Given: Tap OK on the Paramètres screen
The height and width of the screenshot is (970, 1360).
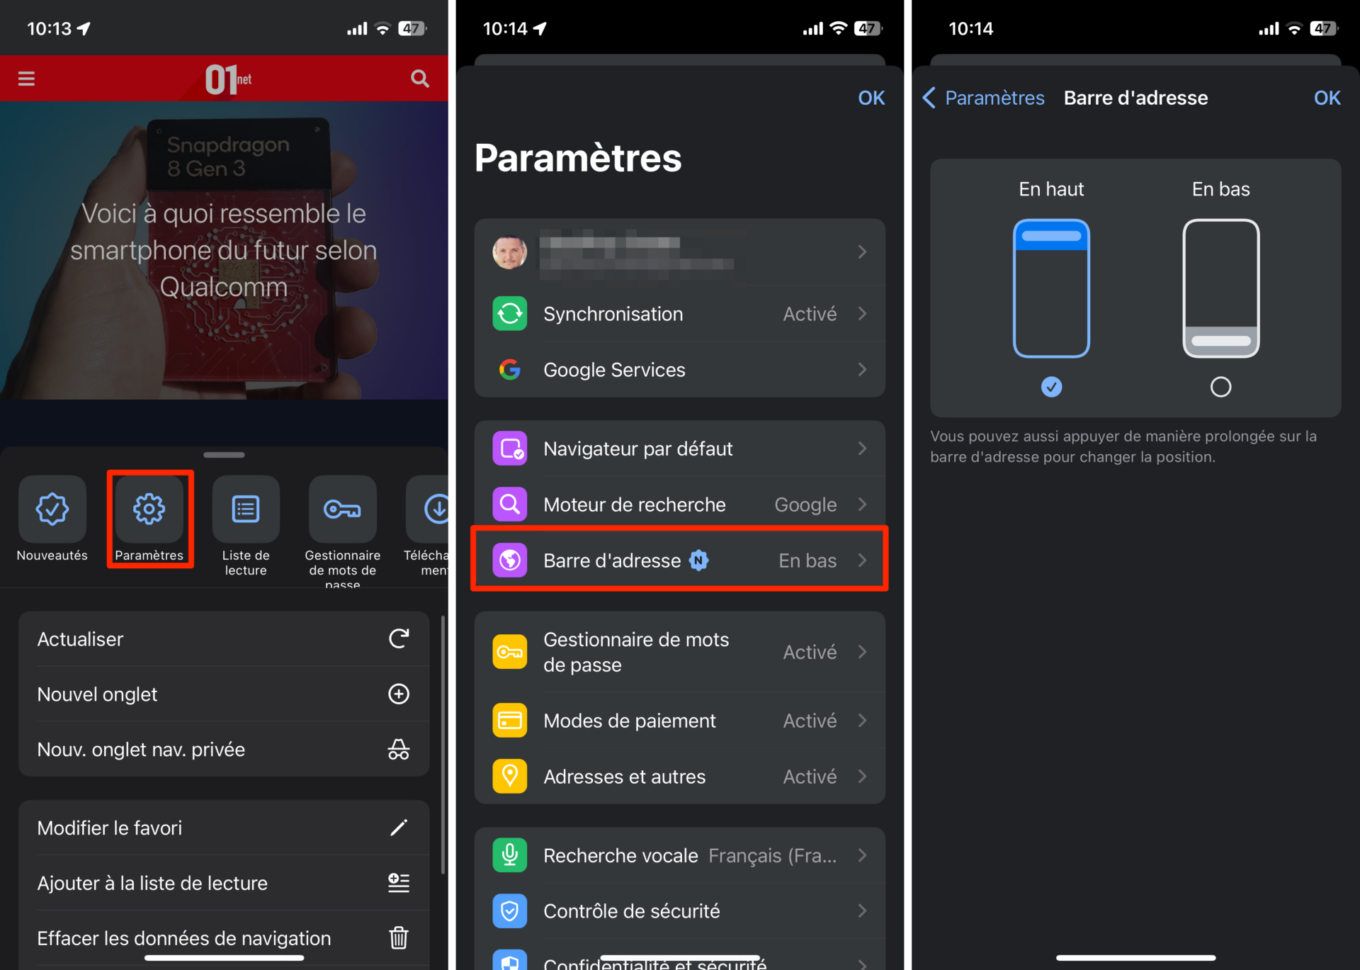Looking at the screenshot, I should coord(871,98).
